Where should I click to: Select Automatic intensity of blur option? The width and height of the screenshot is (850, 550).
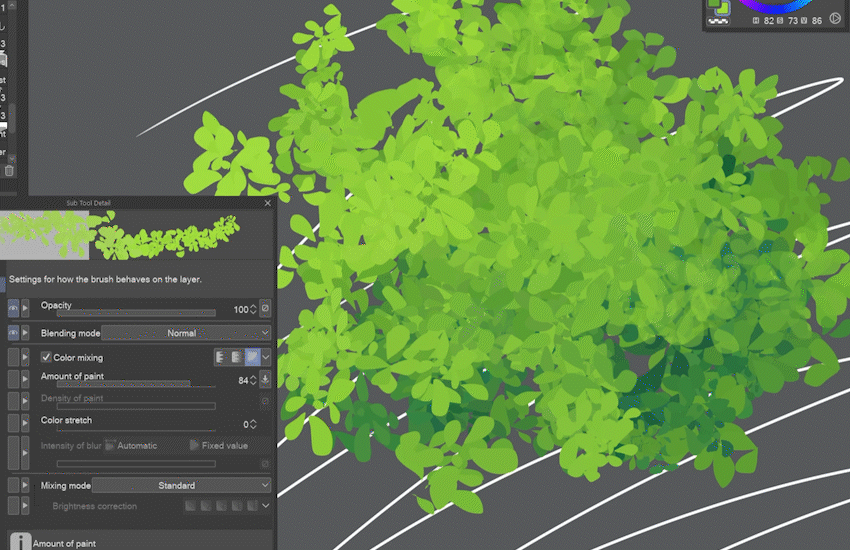click(131, 445)
